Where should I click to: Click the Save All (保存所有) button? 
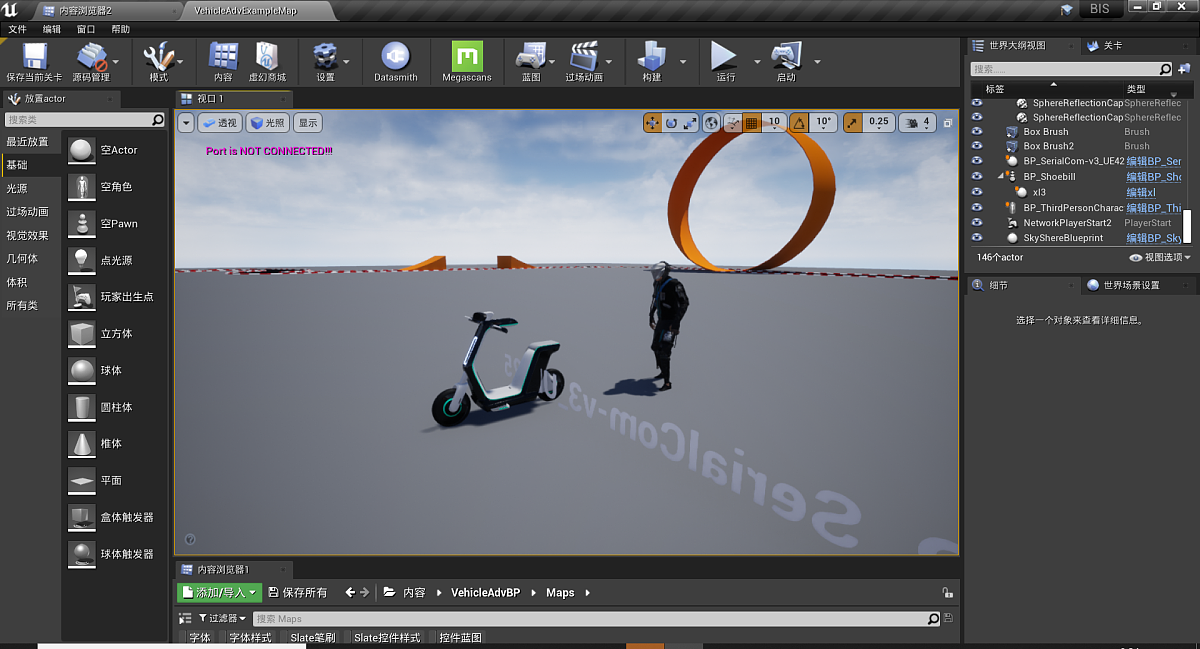point(298,592)
